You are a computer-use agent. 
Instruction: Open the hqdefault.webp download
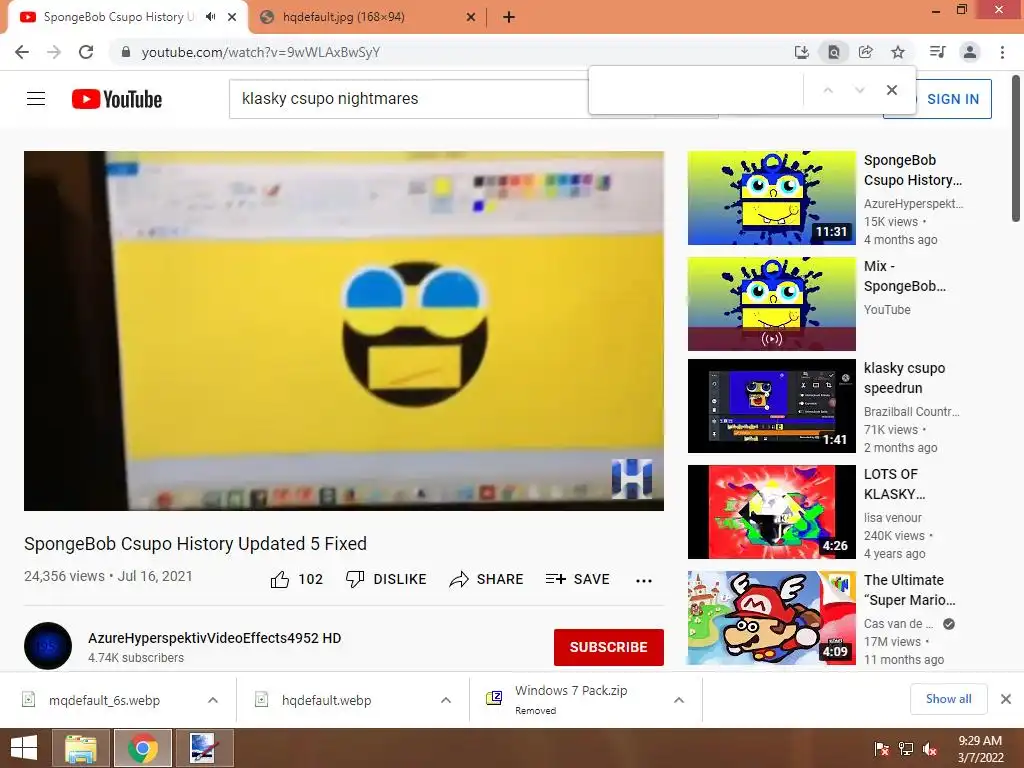327,700
